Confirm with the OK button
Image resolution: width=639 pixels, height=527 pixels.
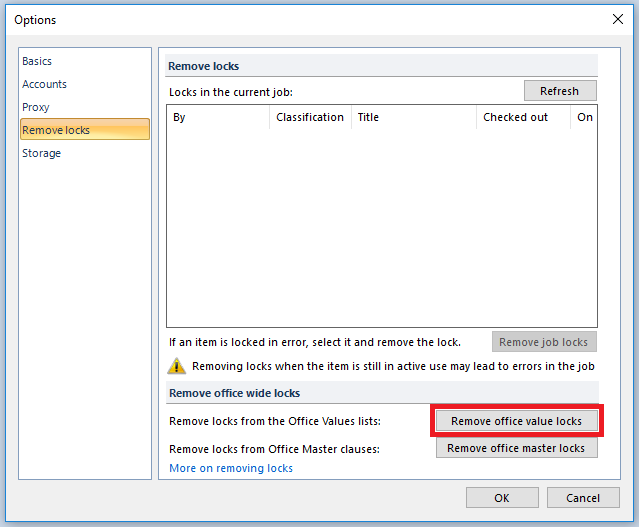(x=502, y=498)
